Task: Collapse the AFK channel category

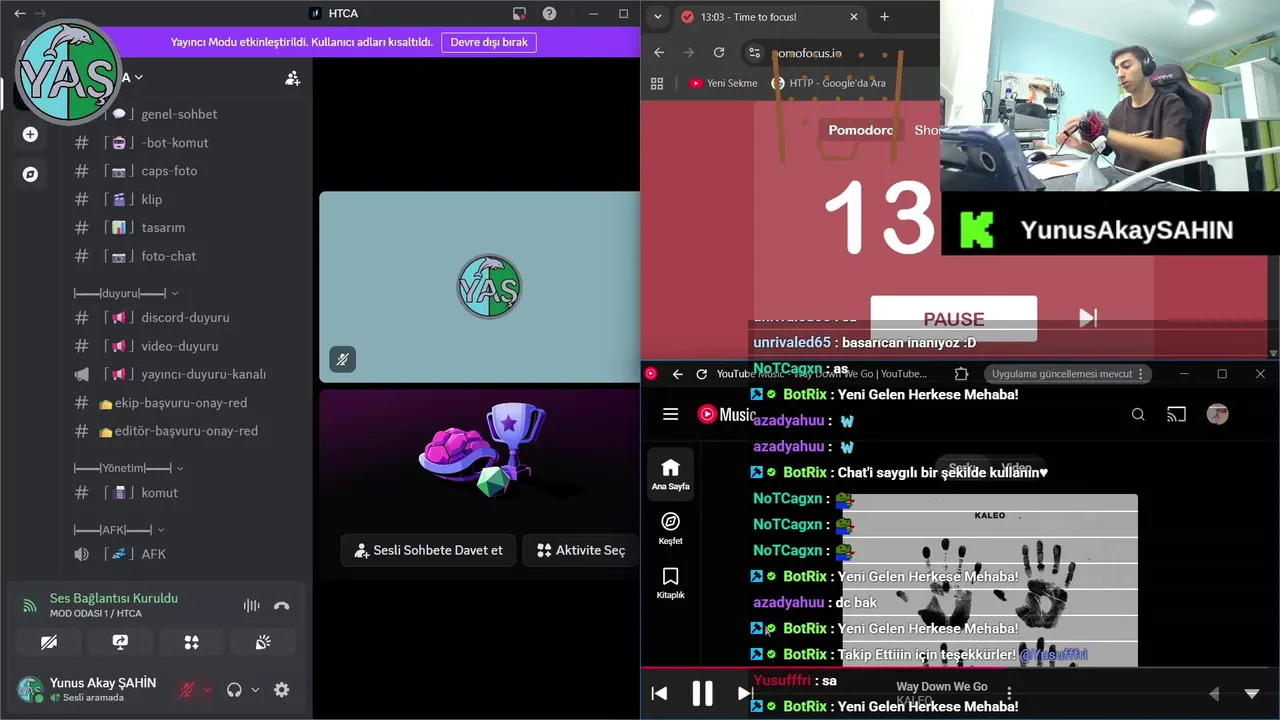Action: (x=118, y=529)
